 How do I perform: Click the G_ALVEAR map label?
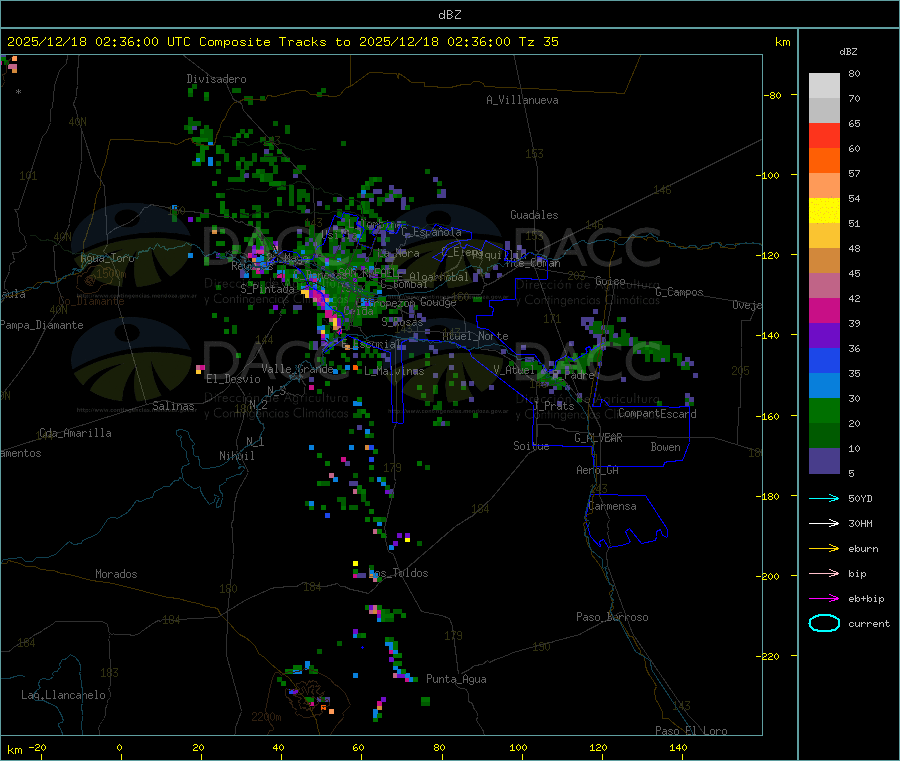pyautogui.click(x=598, y=438)
